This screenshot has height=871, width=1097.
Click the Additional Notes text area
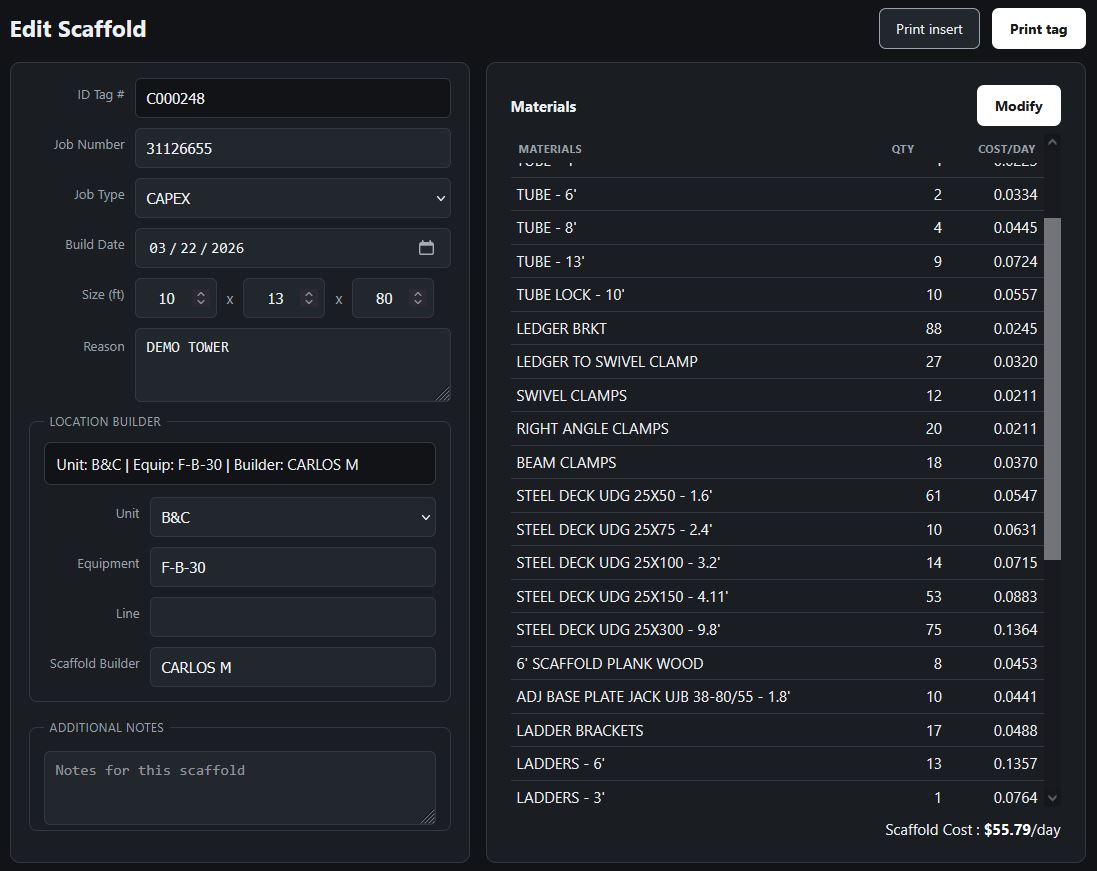coord(240,788)
